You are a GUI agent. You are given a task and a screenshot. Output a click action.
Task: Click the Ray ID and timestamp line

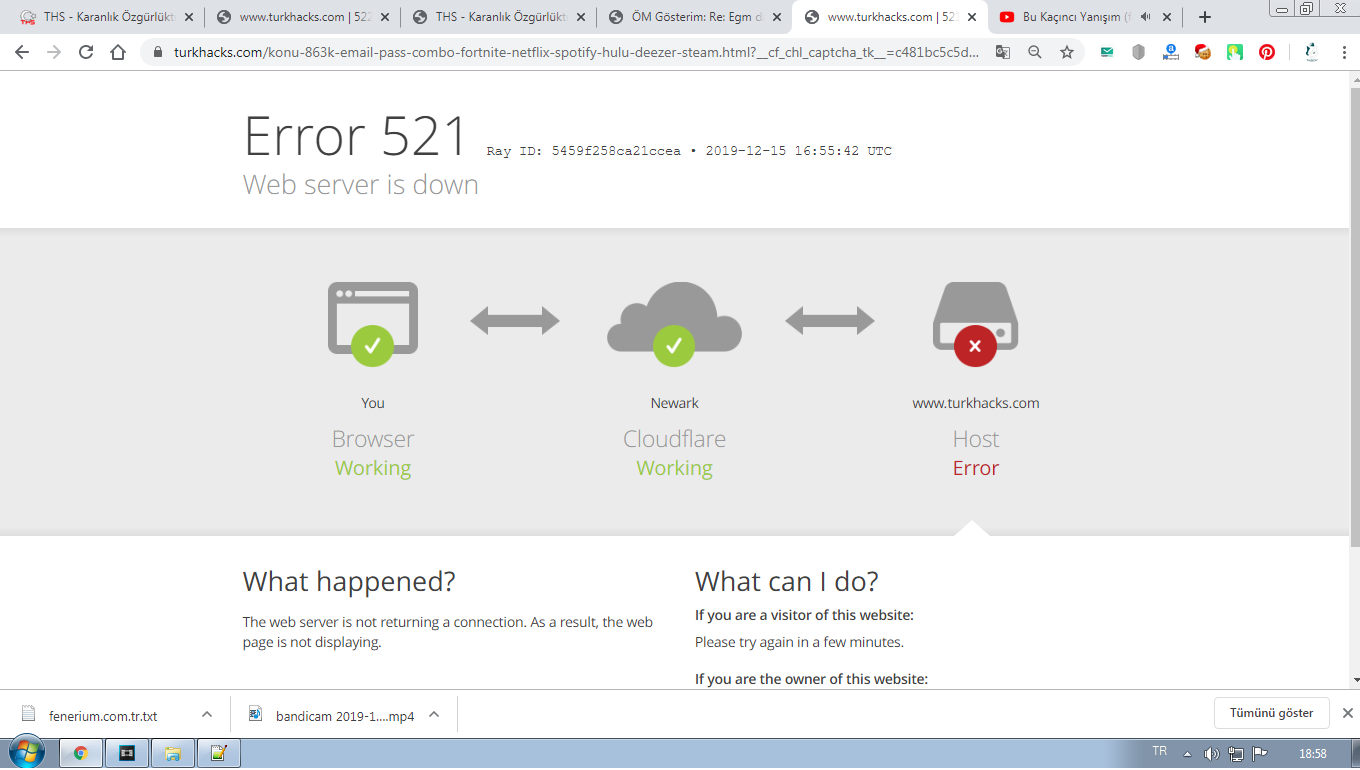(x=689, y=152)
